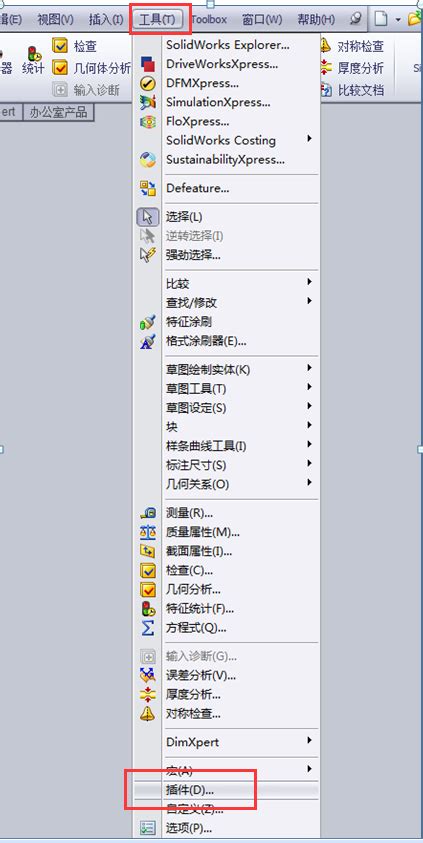The image size is (423, 843).
Task: Click the 测量 measure tool icon
Action: point(147,513)
